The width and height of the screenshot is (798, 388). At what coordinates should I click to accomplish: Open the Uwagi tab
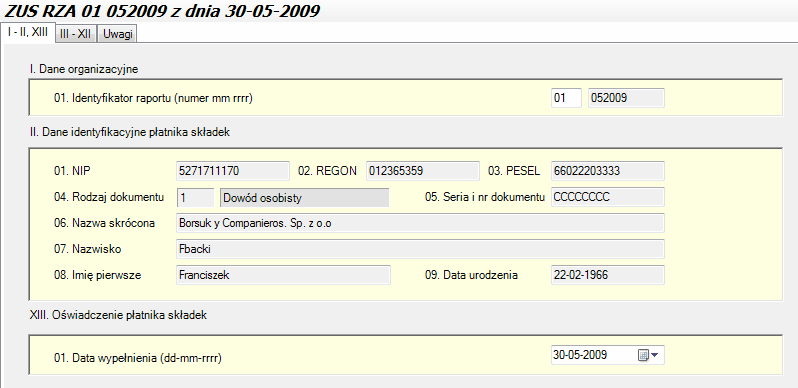pyautogui.click(x=118, y=34)
